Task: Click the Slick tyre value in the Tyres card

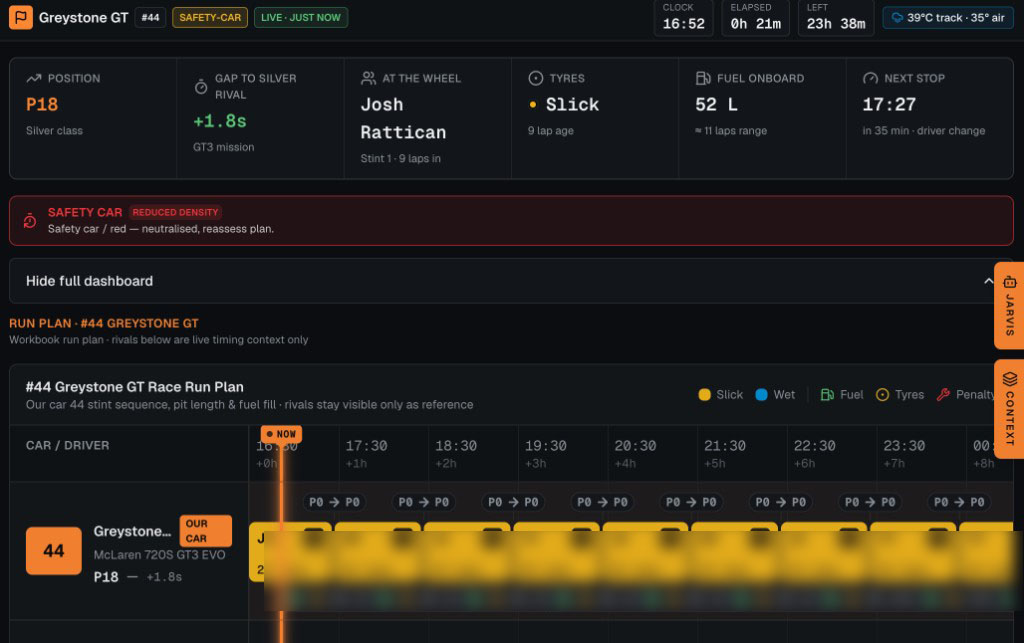Action: coord(572,104)
